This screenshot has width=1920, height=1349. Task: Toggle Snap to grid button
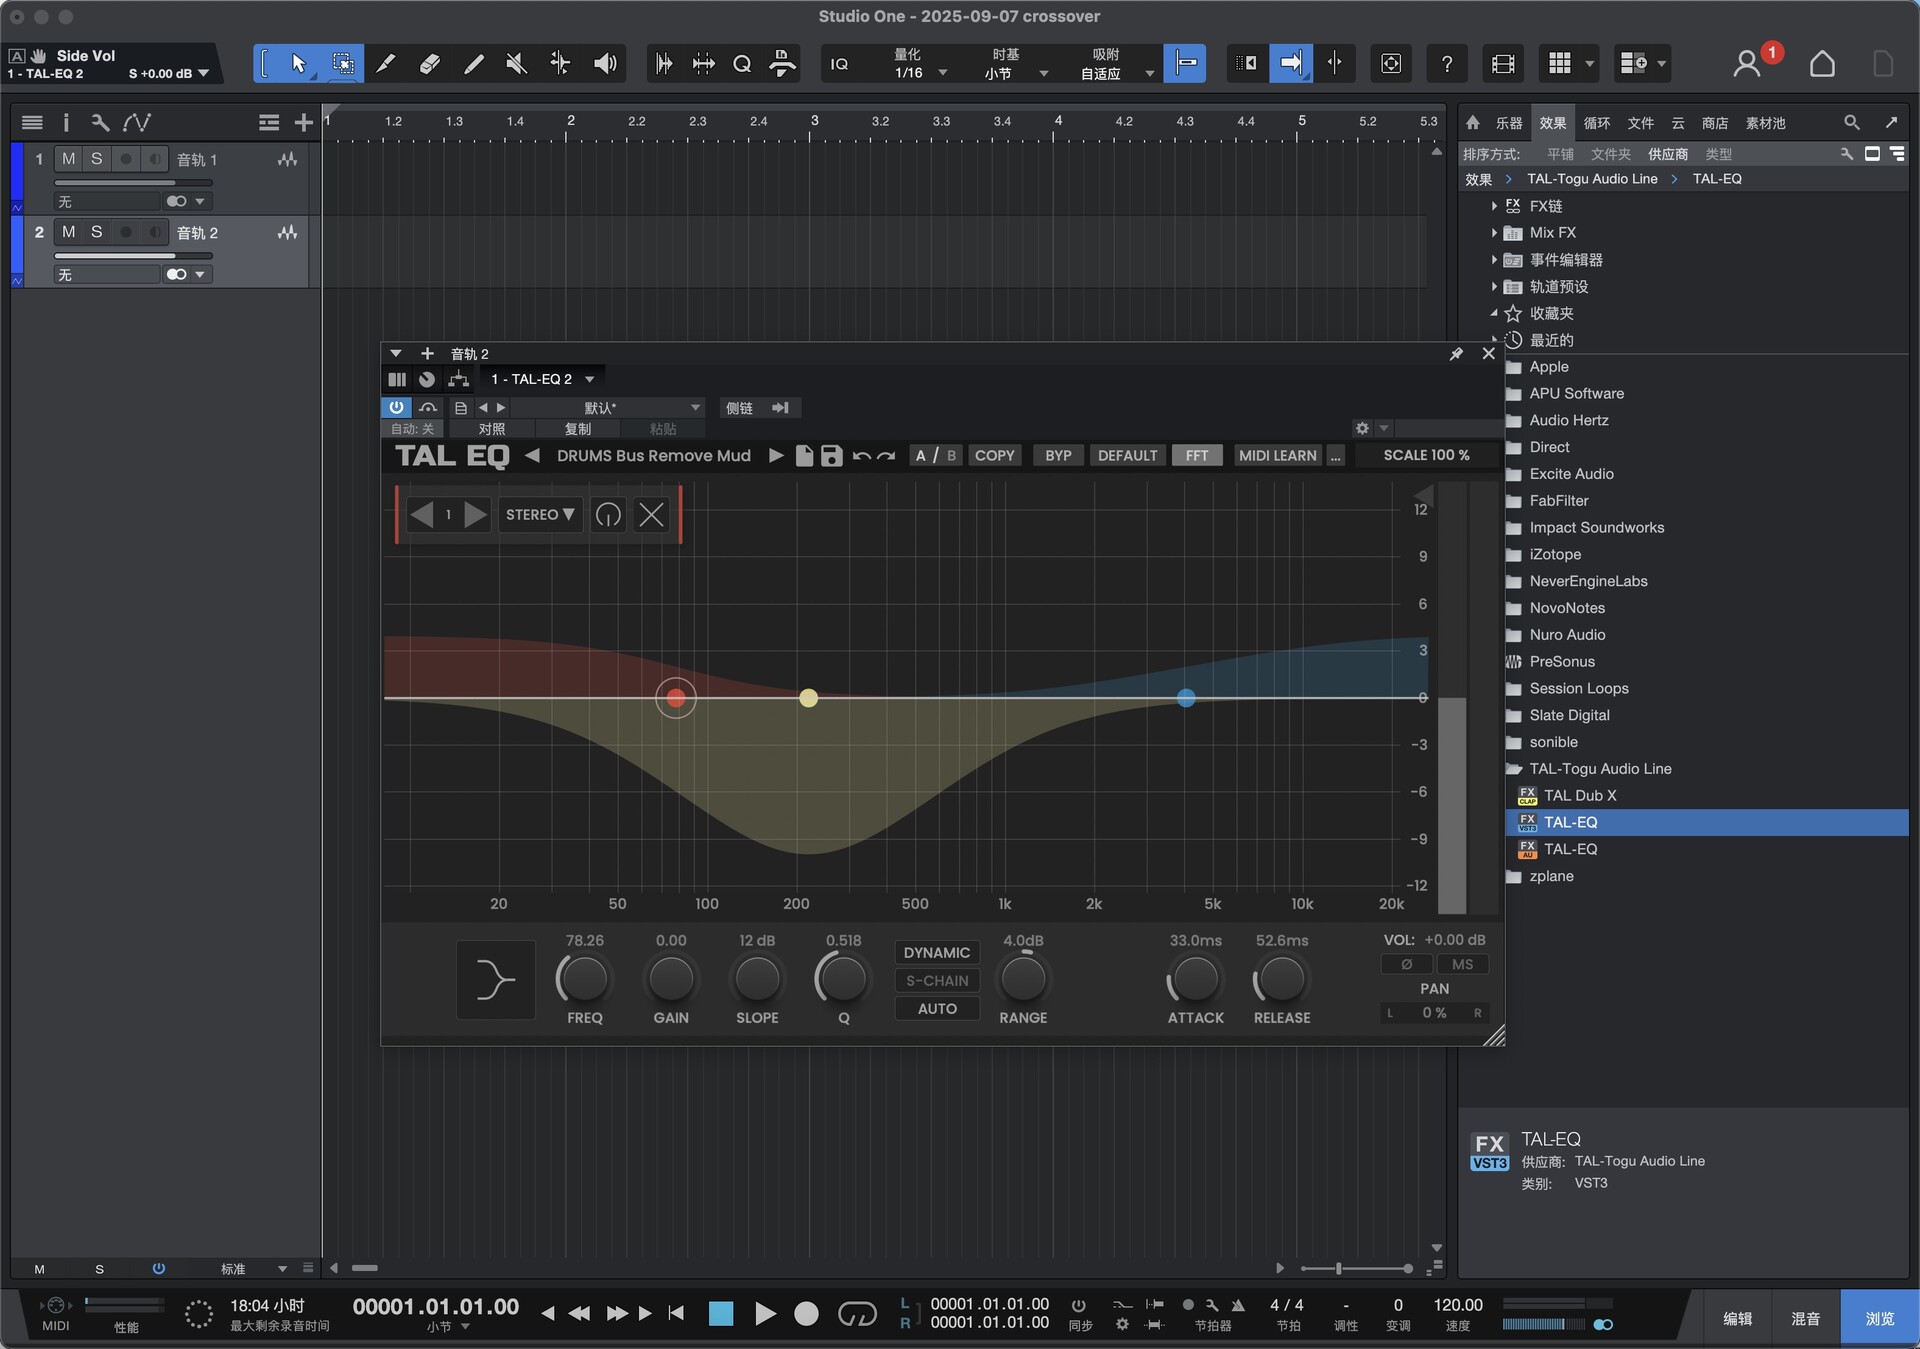click(x=1185, y=64)
